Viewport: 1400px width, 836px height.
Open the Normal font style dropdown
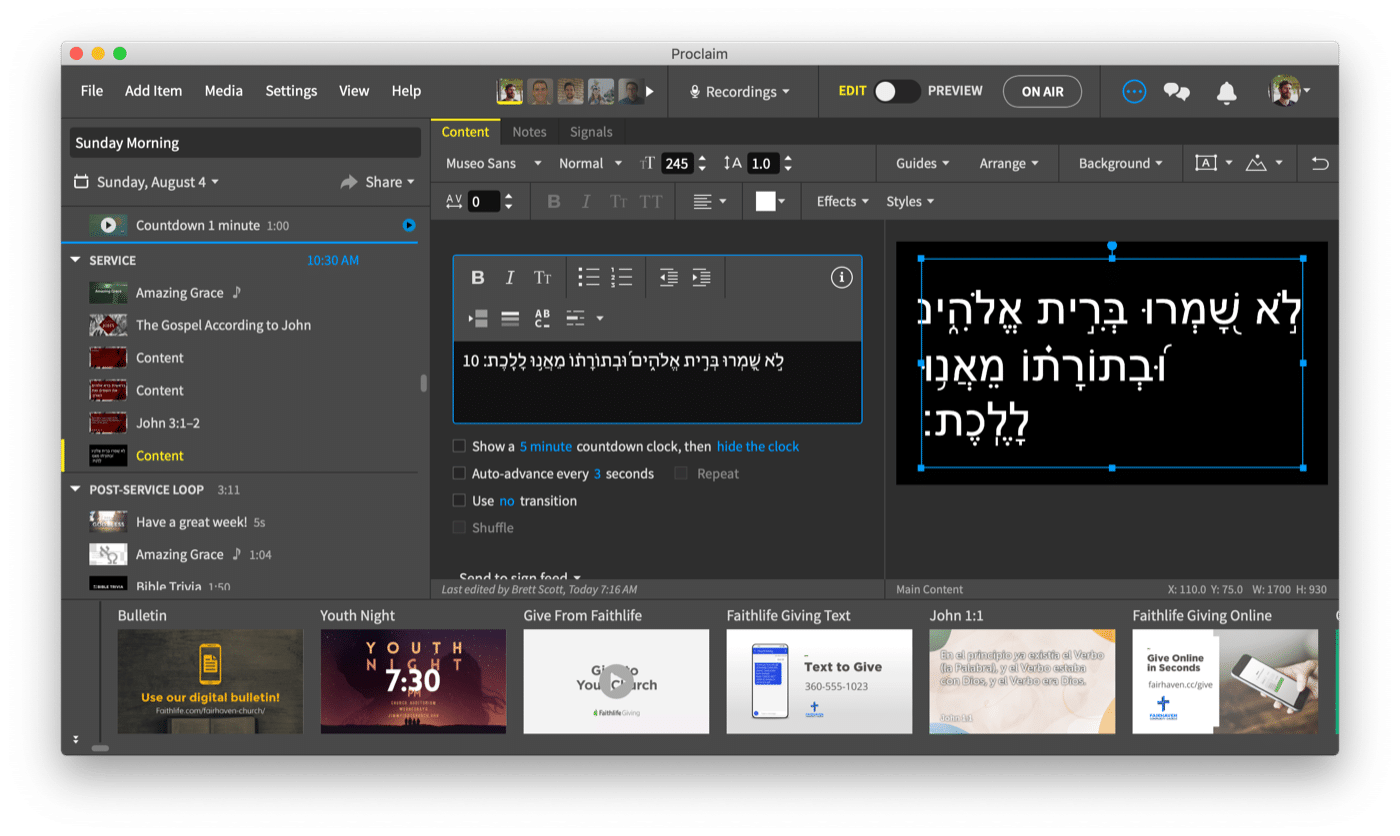(x=590, y=163)
